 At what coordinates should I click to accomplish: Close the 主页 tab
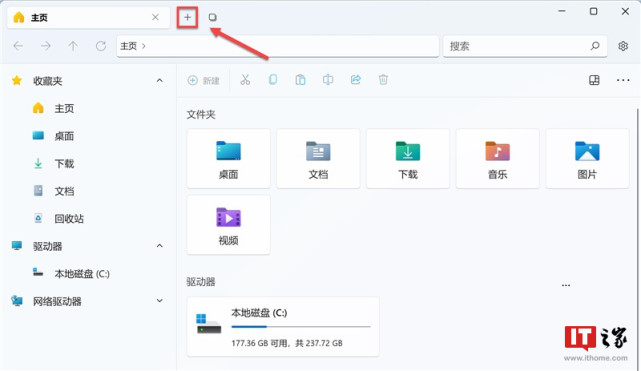(155, 17)
